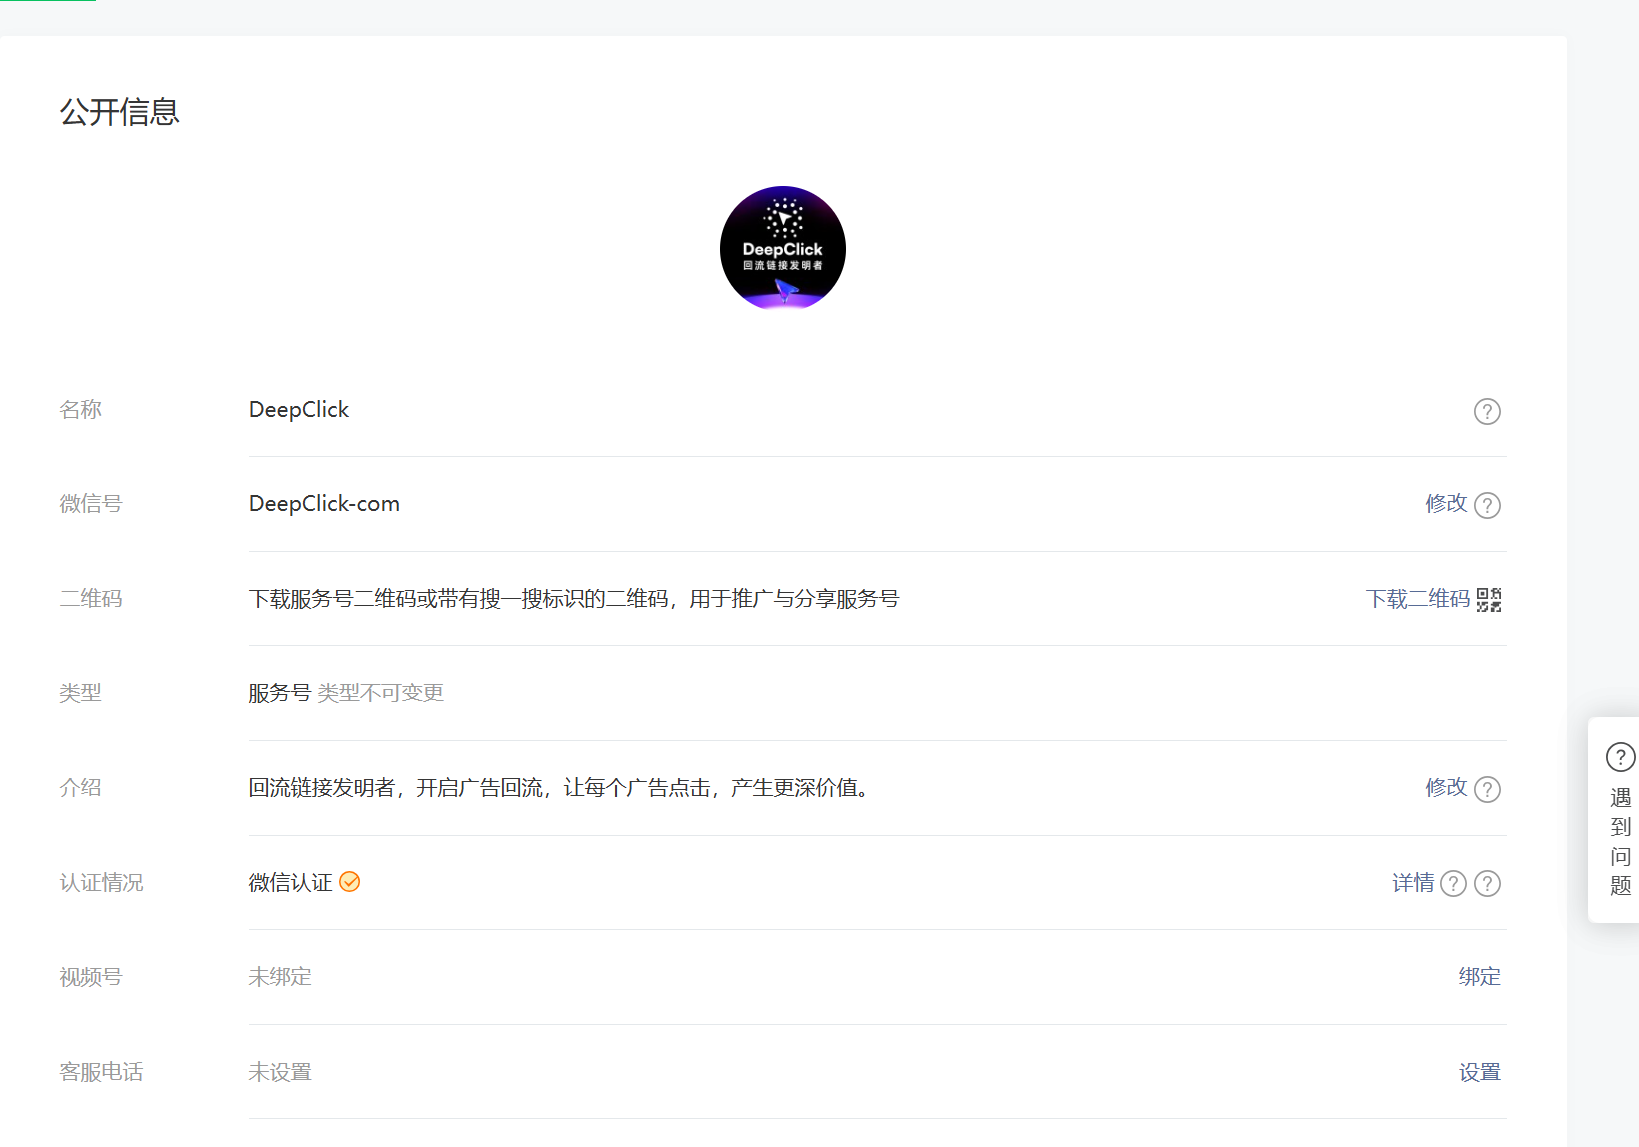
Task: Click the help icon directly next to 详情
Action: [1453, 883]
